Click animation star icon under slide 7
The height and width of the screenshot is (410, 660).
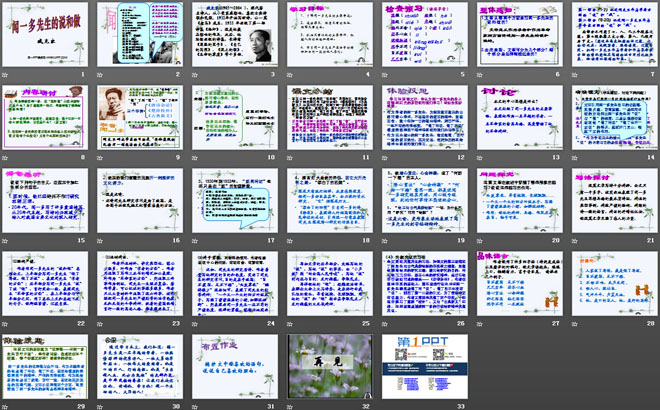tap(575, 75)
